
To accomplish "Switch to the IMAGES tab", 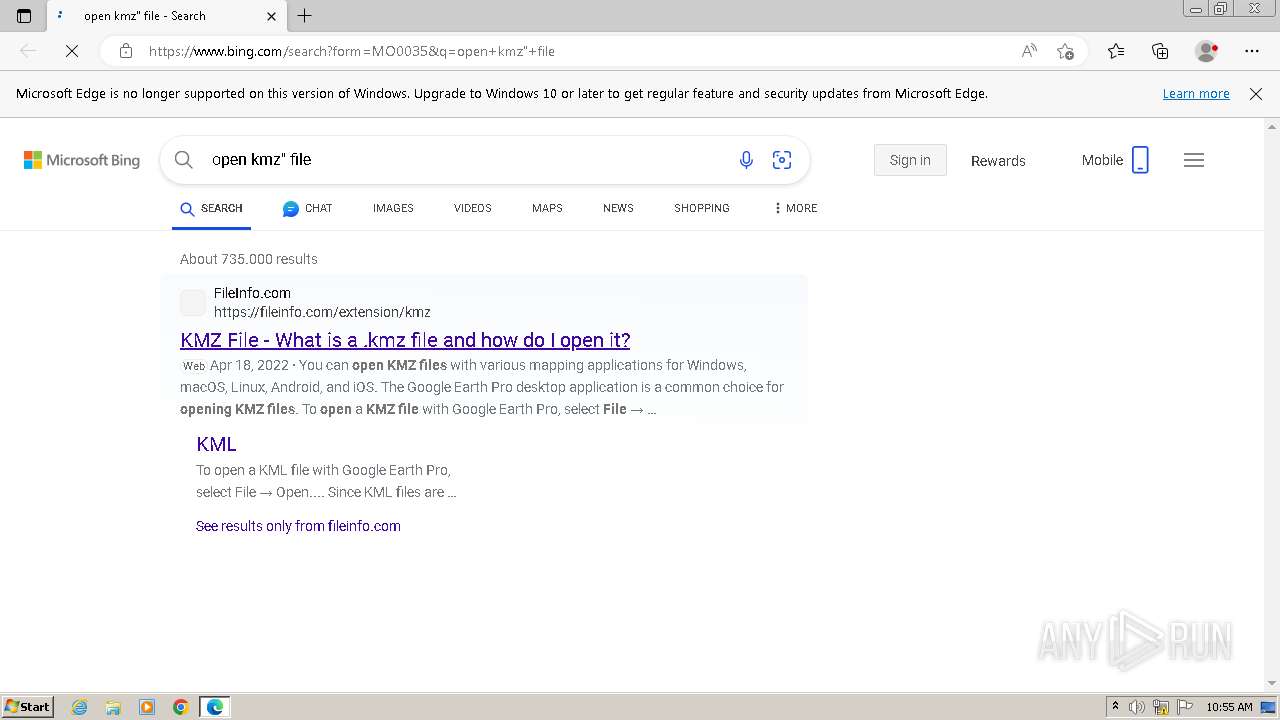I will click(x=393, y=208).
